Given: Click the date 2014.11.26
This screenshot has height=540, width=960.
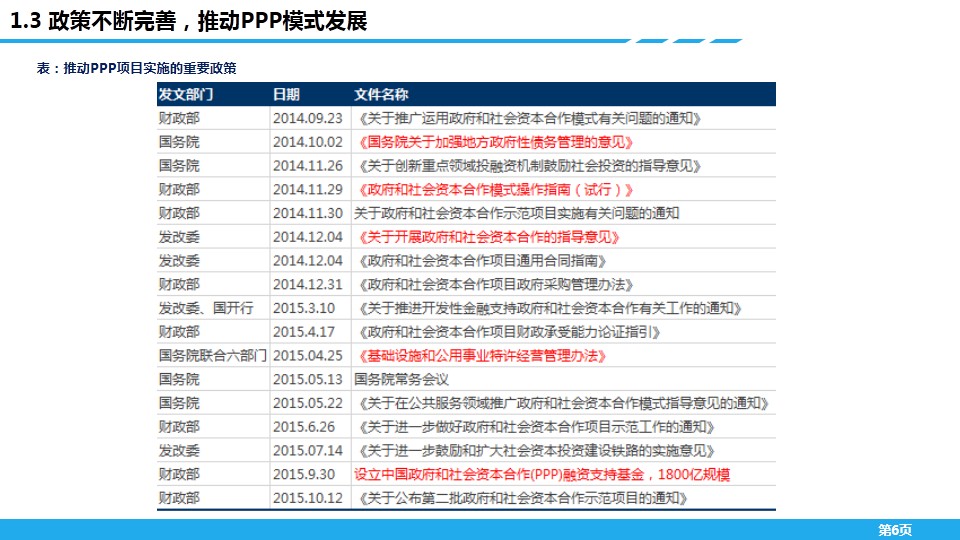Looking at the screenshot, I should pos(308,166).
